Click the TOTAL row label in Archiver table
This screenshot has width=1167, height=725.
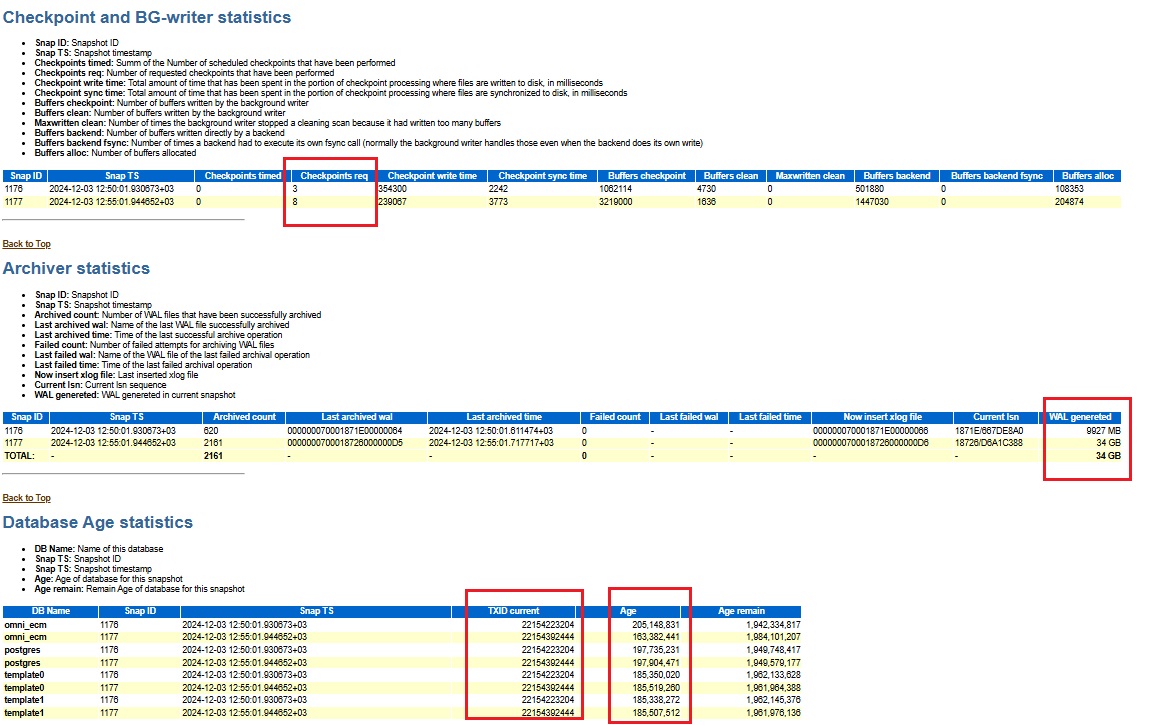[x=20, y=455]
